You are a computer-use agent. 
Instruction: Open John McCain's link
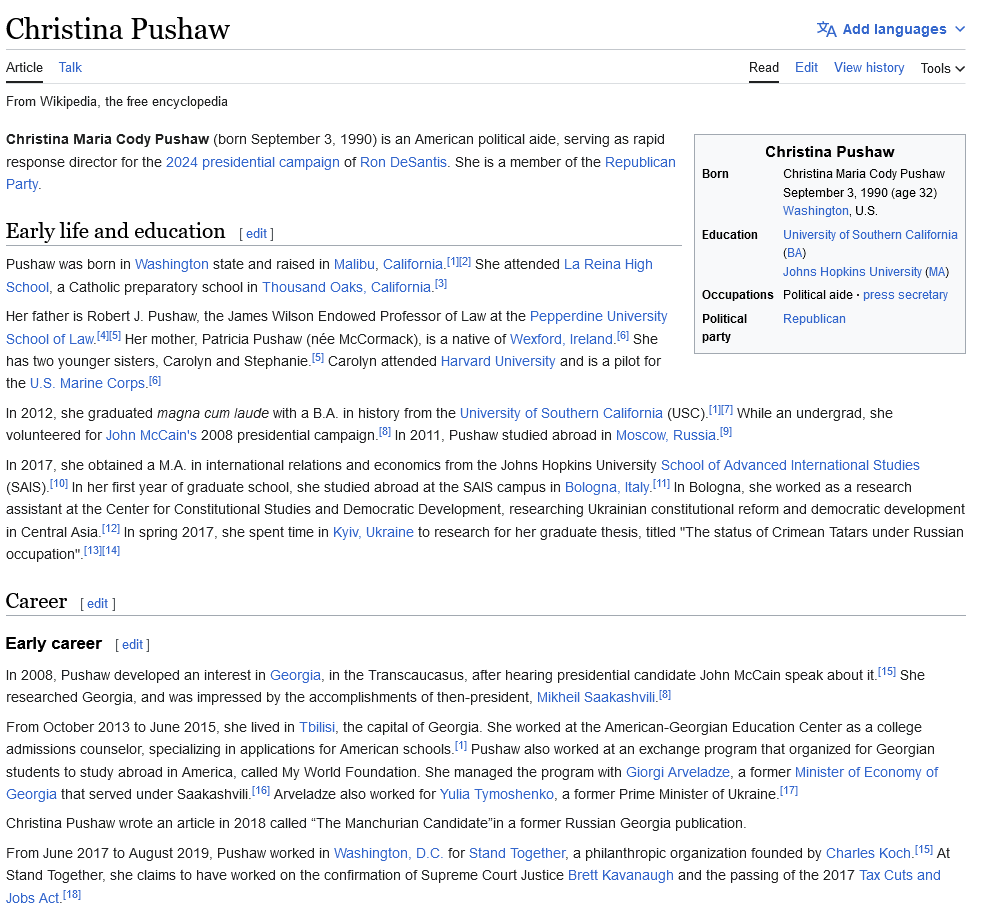click(x=151, y=435)
